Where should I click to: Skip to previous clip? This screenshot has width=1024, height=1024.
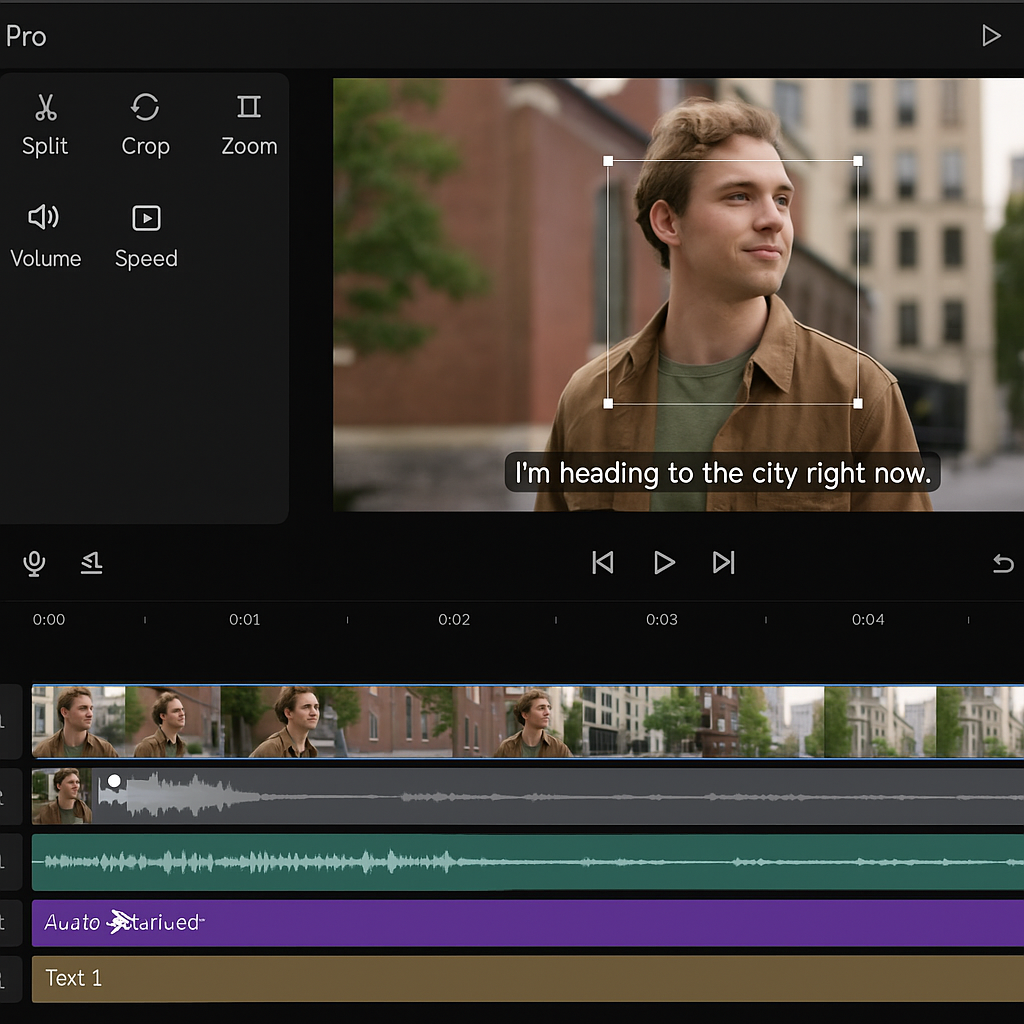pyautogui.click(x=602, y=562)
